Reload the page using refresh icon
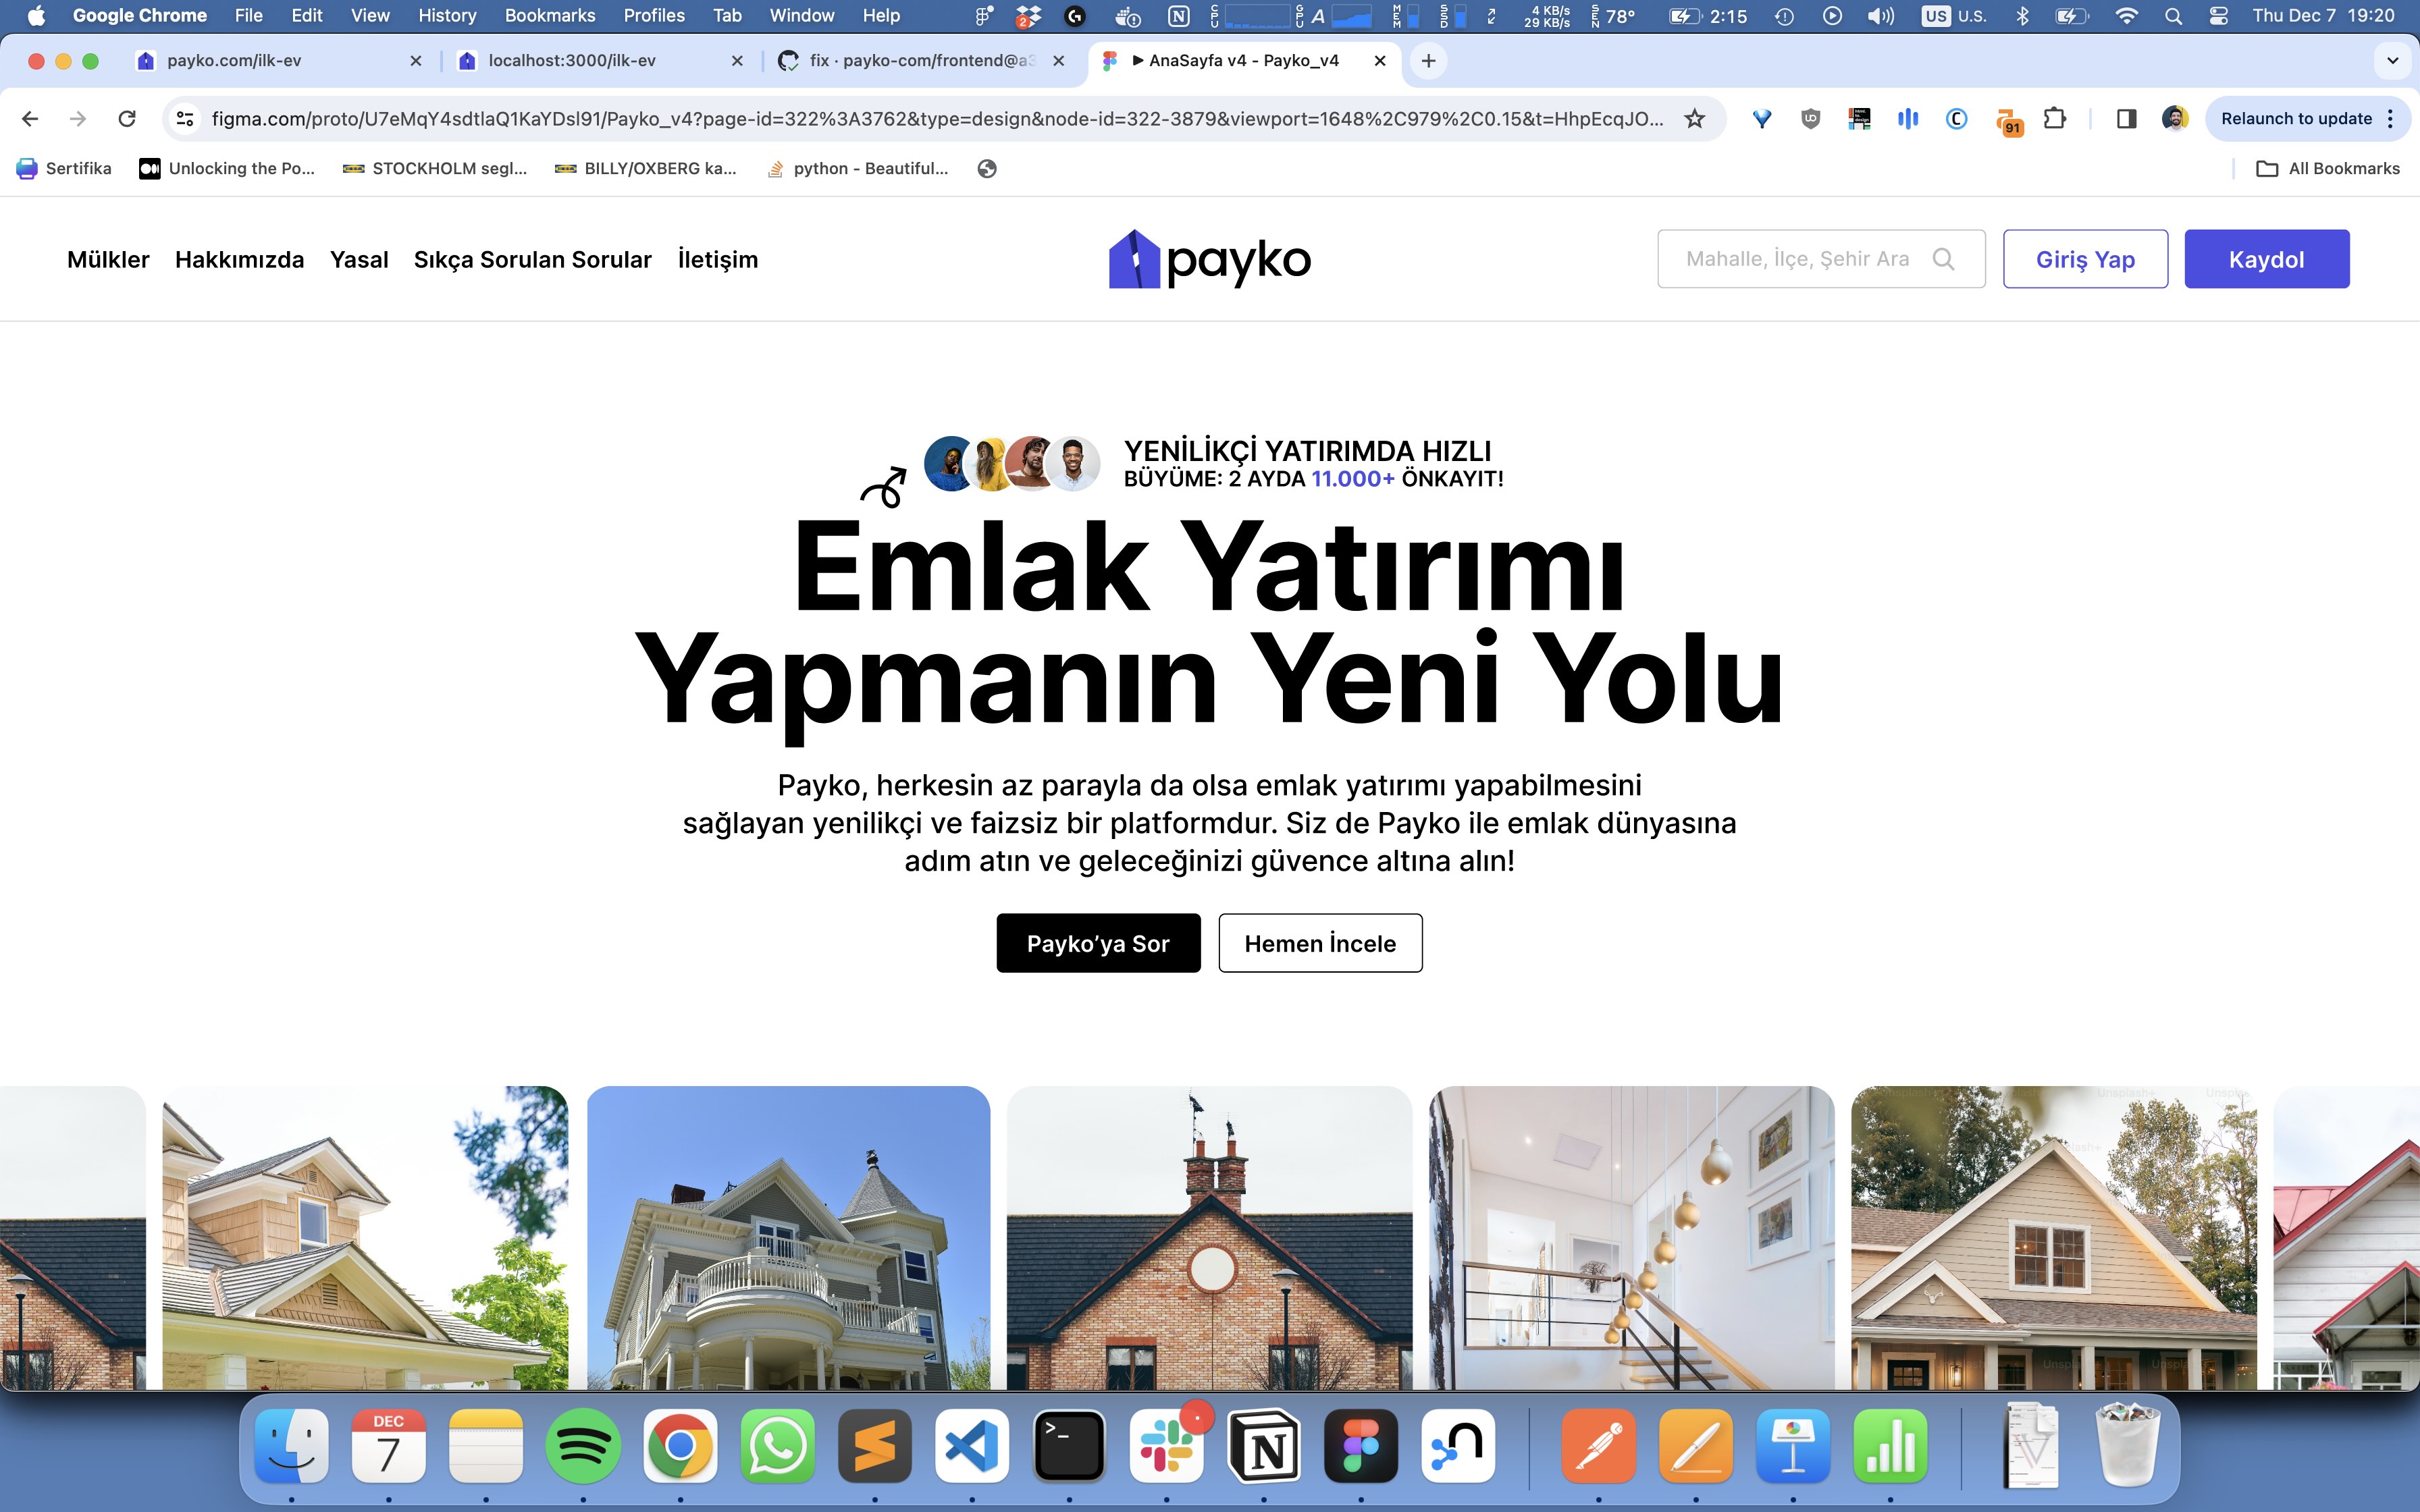 click(127, 119)
